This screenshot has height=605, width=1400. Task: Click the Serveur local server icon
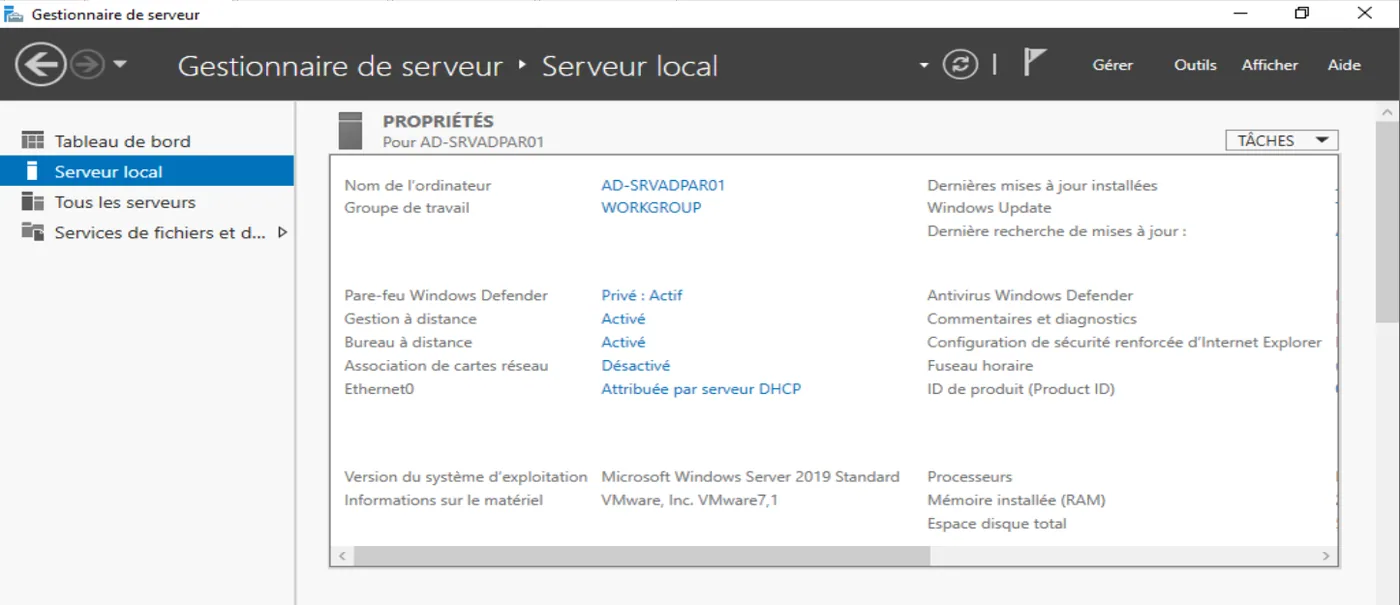(33, 170)
